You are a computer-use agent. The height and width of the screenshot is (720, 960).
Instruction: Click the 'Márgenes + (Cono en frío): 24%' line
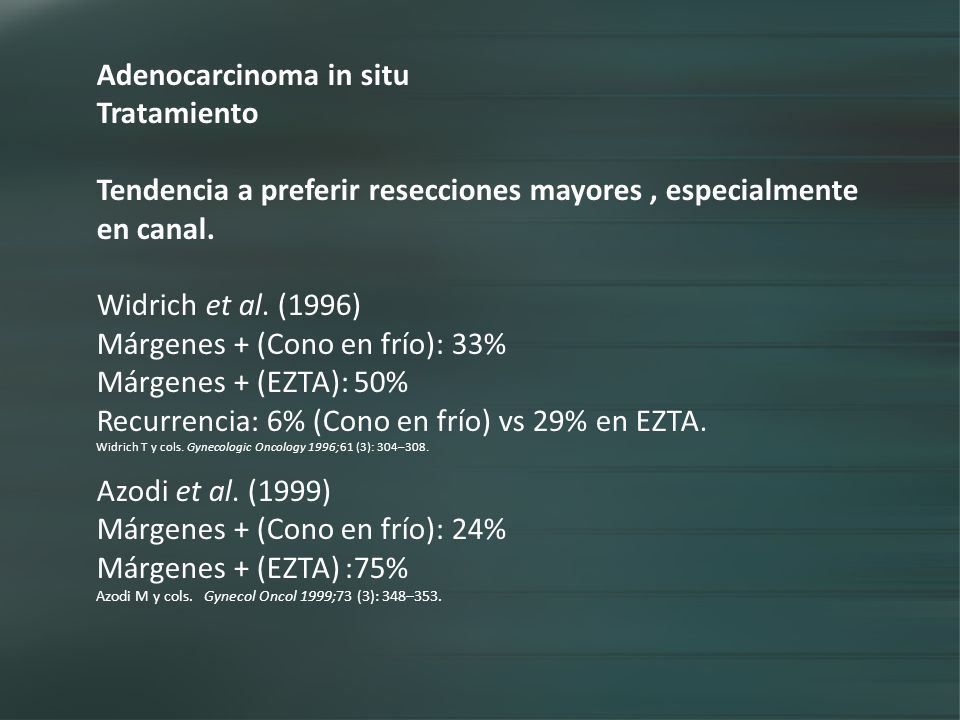(x=301, y=530)
